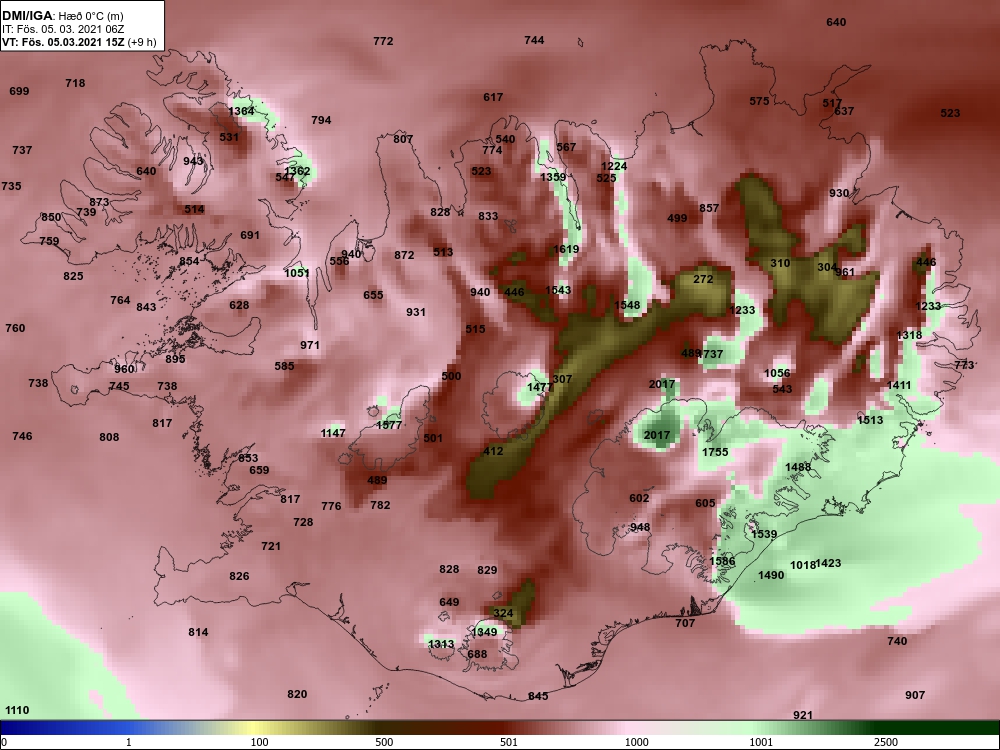
Task: Click the yellow segment of the color bar
Action: click(x=252, y=728)
